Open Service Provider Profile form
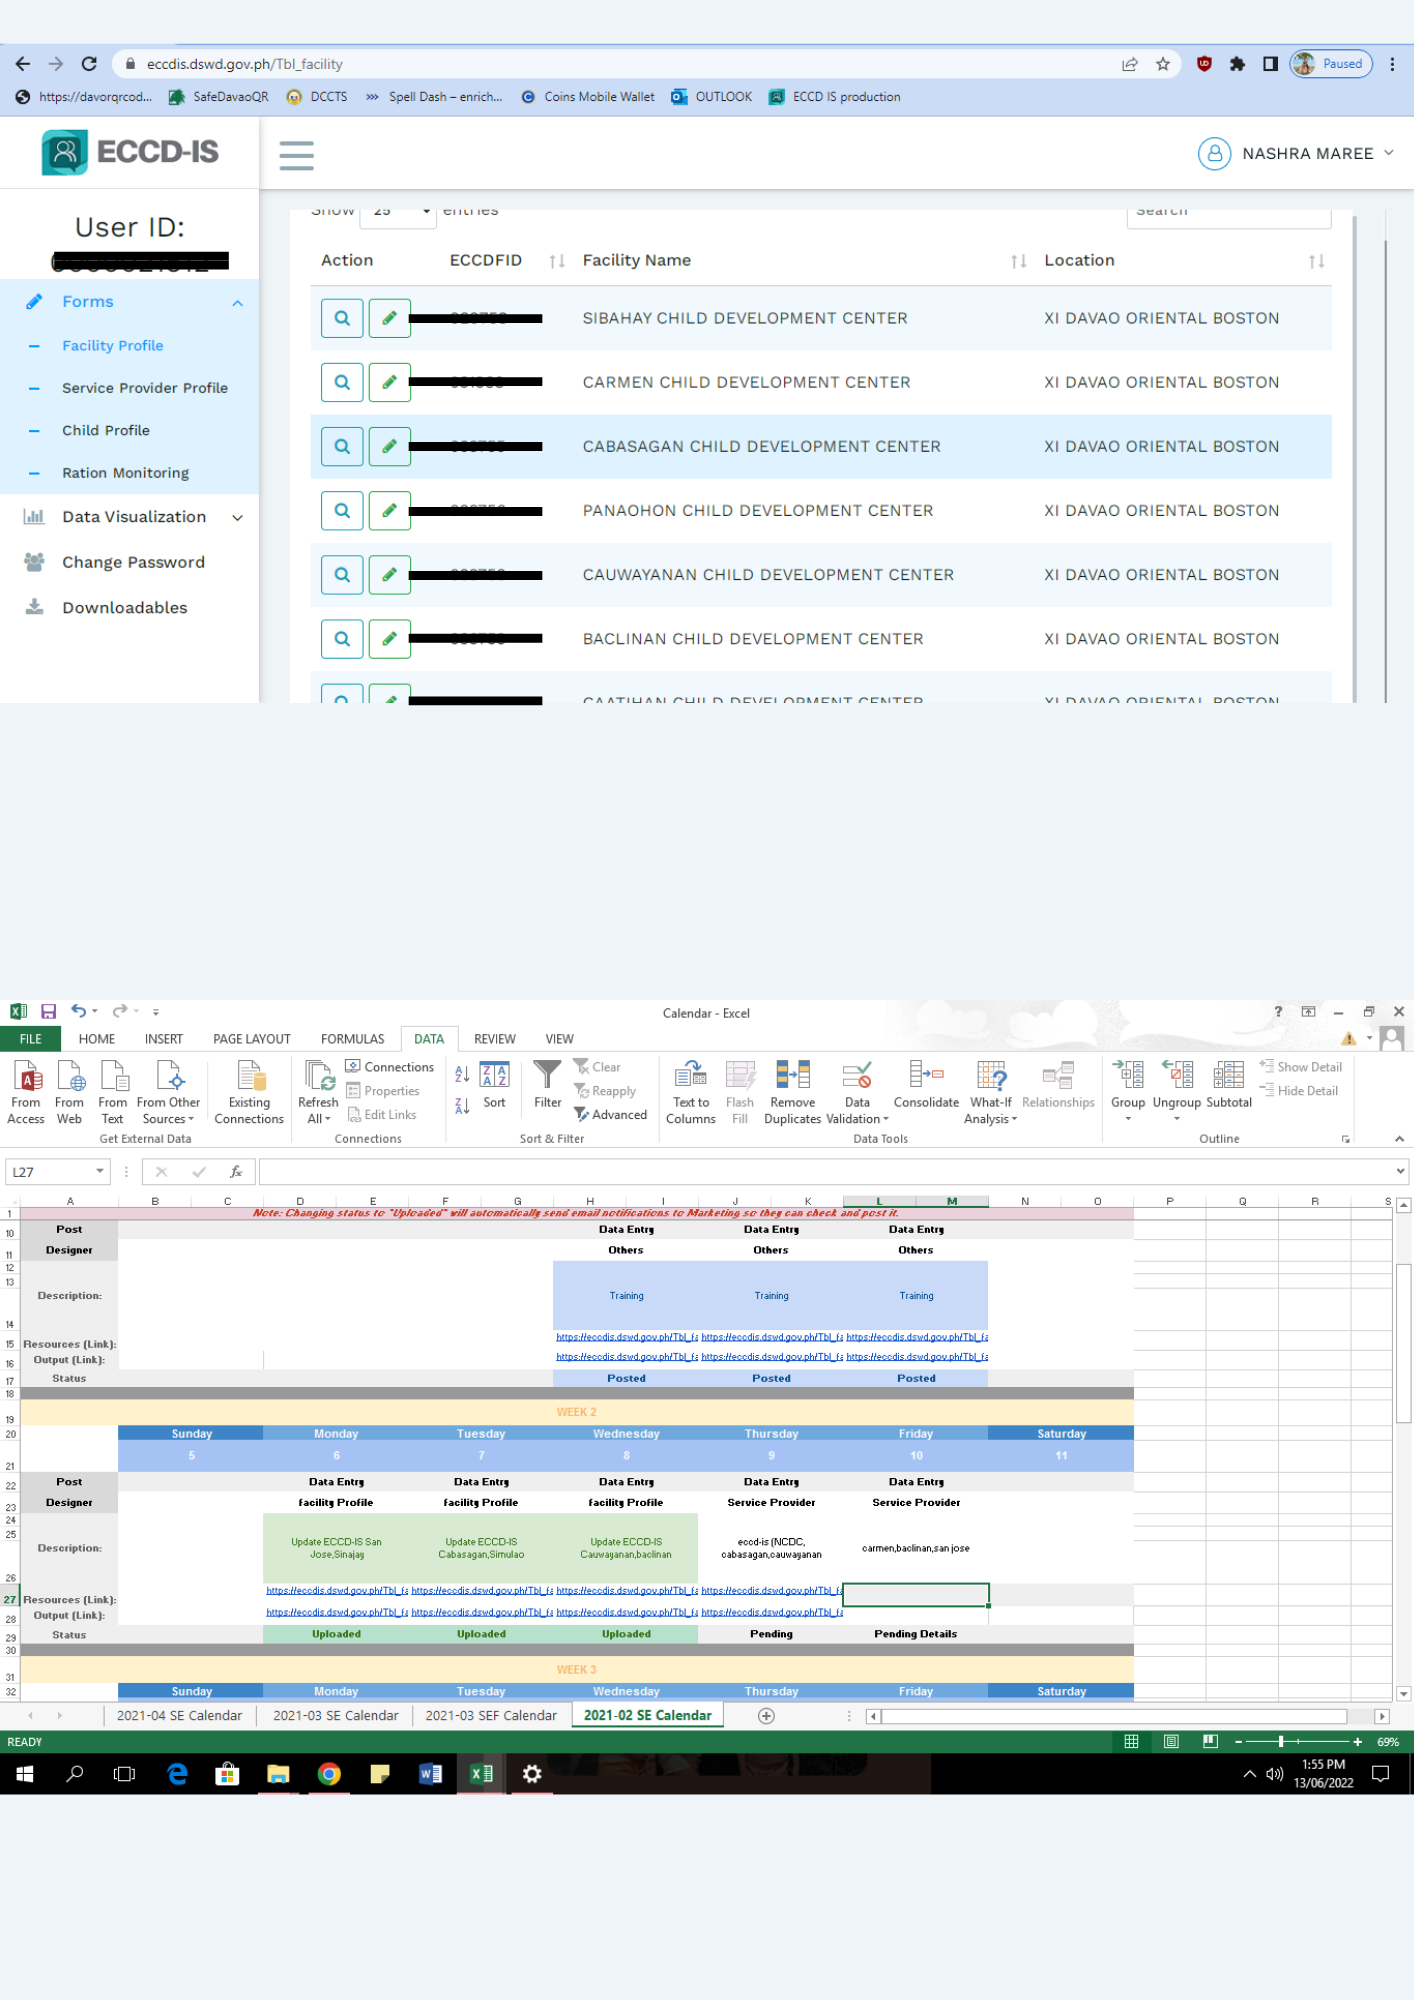 tap(145, 388)
